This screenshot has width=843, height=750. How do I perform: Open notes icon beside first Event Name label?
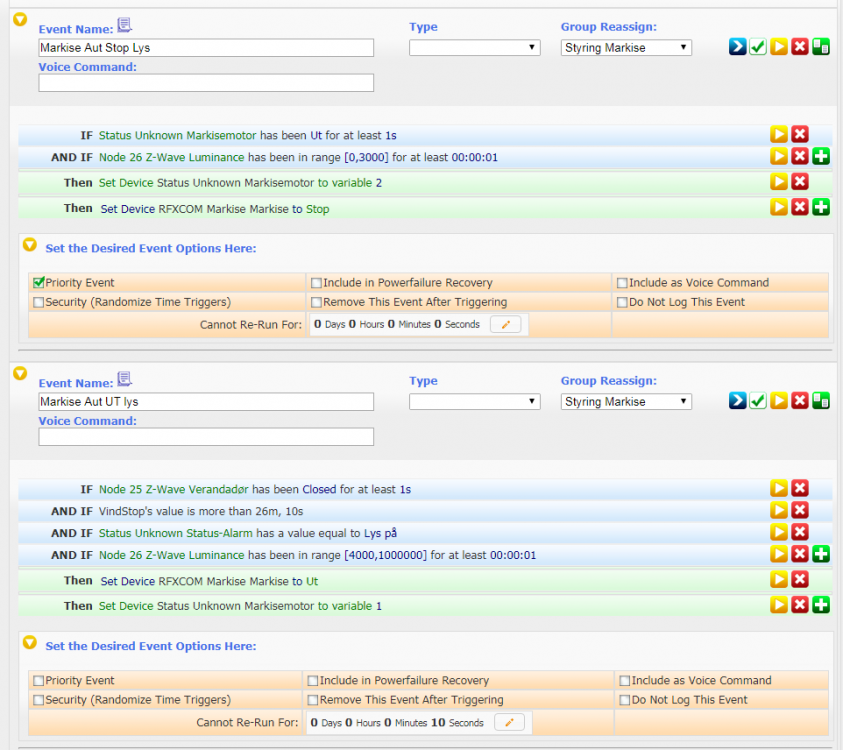click(x=125, y=25)
